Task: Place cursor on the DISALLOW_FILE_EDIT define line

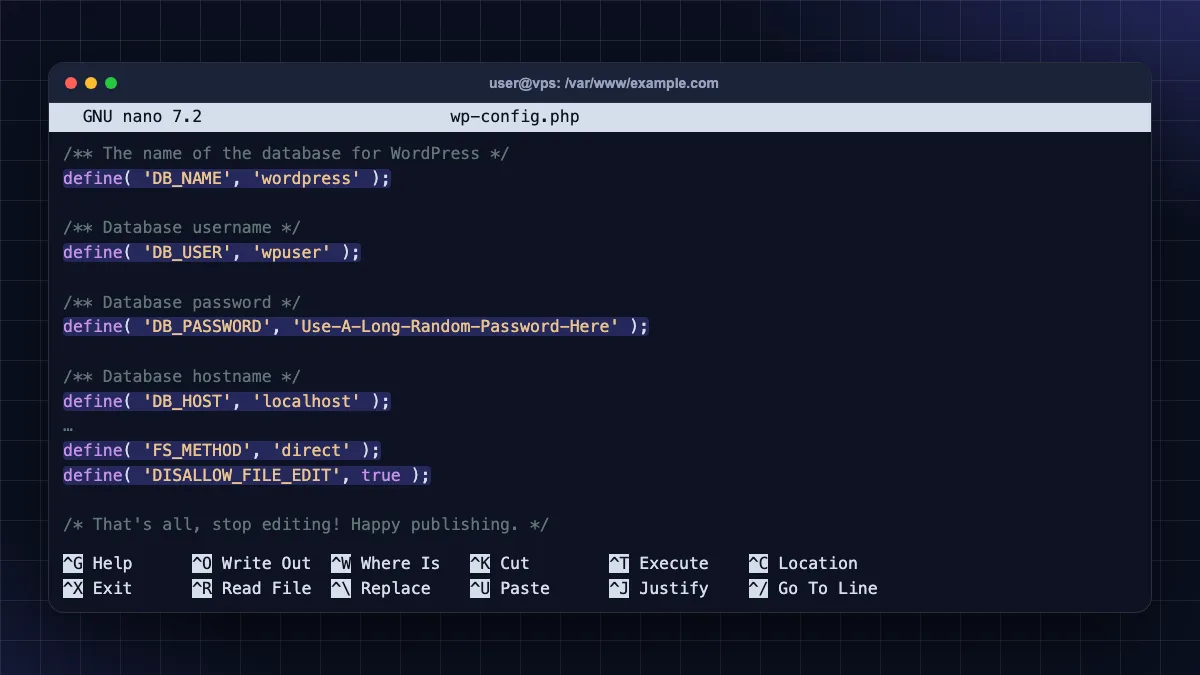Action: pos(247,475)
